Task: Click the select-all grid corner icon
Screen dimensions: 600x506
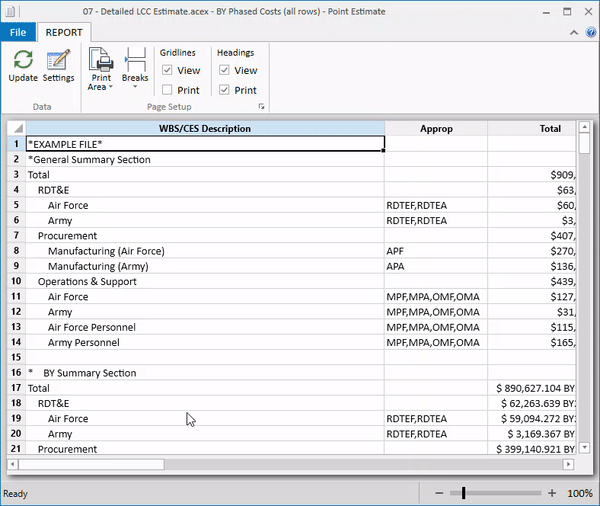Action: point(15,129)
